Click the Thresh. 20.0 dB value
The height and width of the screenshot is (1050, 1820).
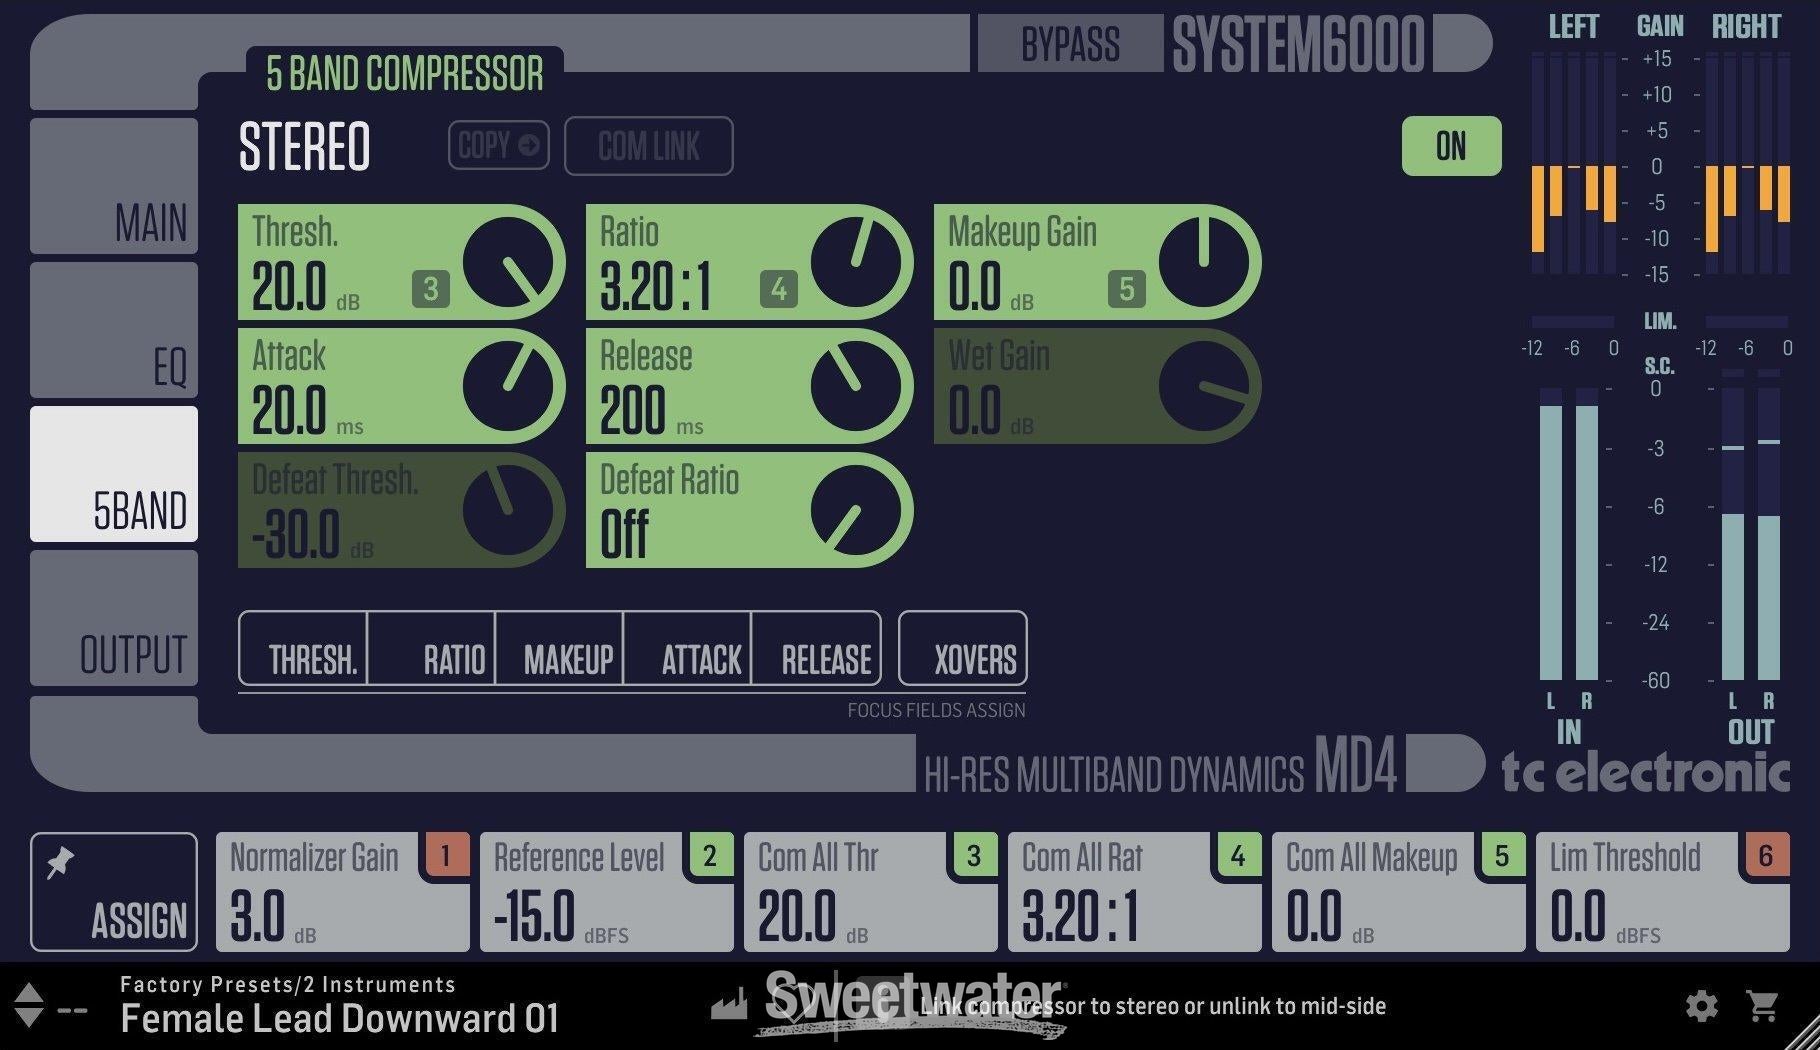tap(305, 287)
